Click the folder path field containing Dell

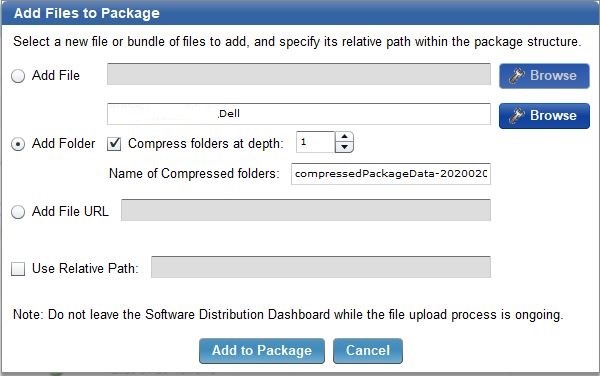pos(299,114)
